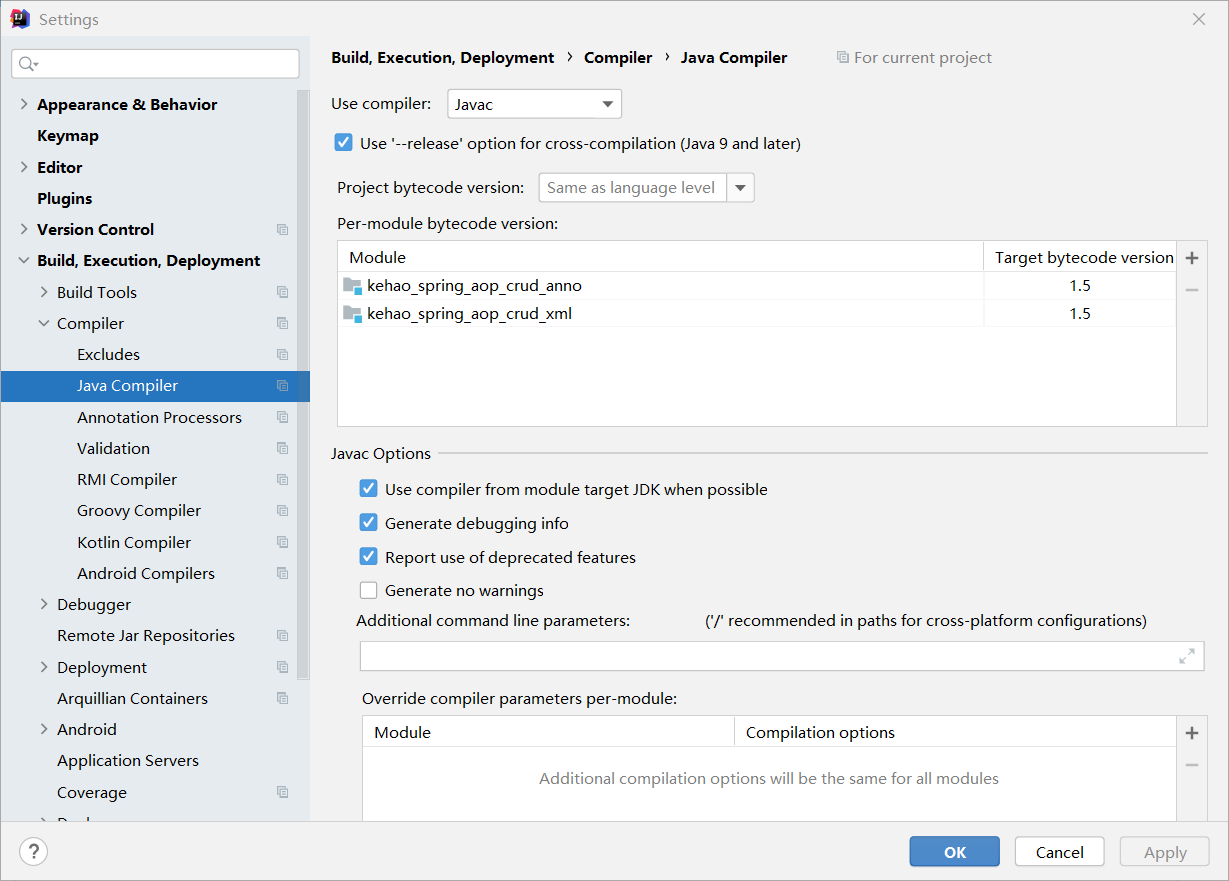Image resolution: width=1229 pixels, height=881 pixels.
Task: Click add button for override compiler parameters
Action: click(x=1191, y=733)
